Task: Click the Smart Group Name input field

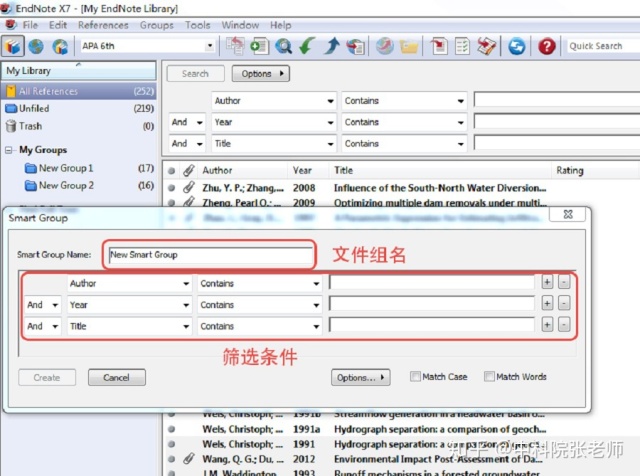Action: pyautogui.click(x=210, y=255)
